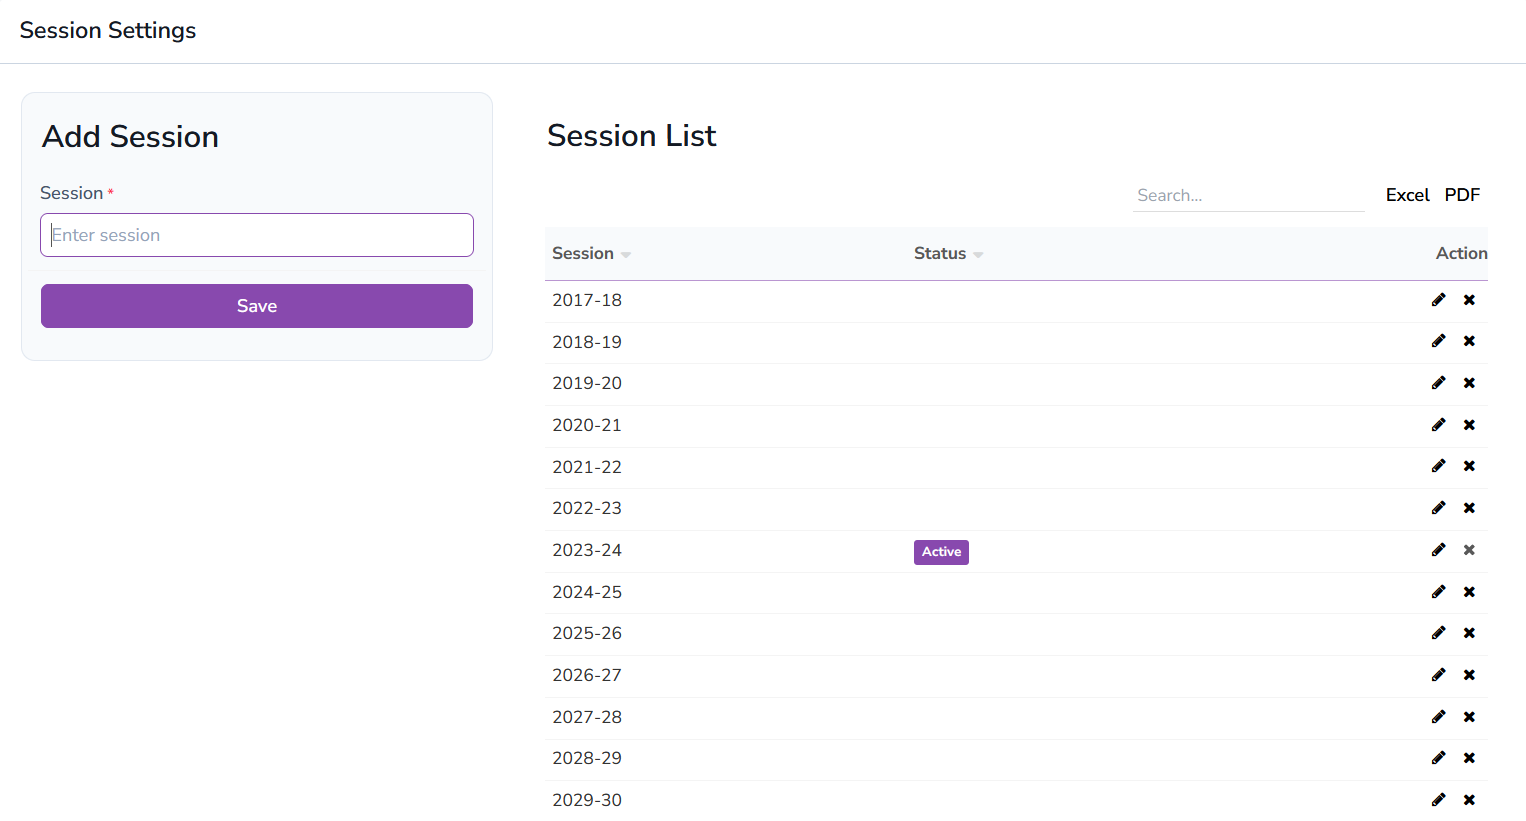Click inside the Search field

tap(1249, 195)
